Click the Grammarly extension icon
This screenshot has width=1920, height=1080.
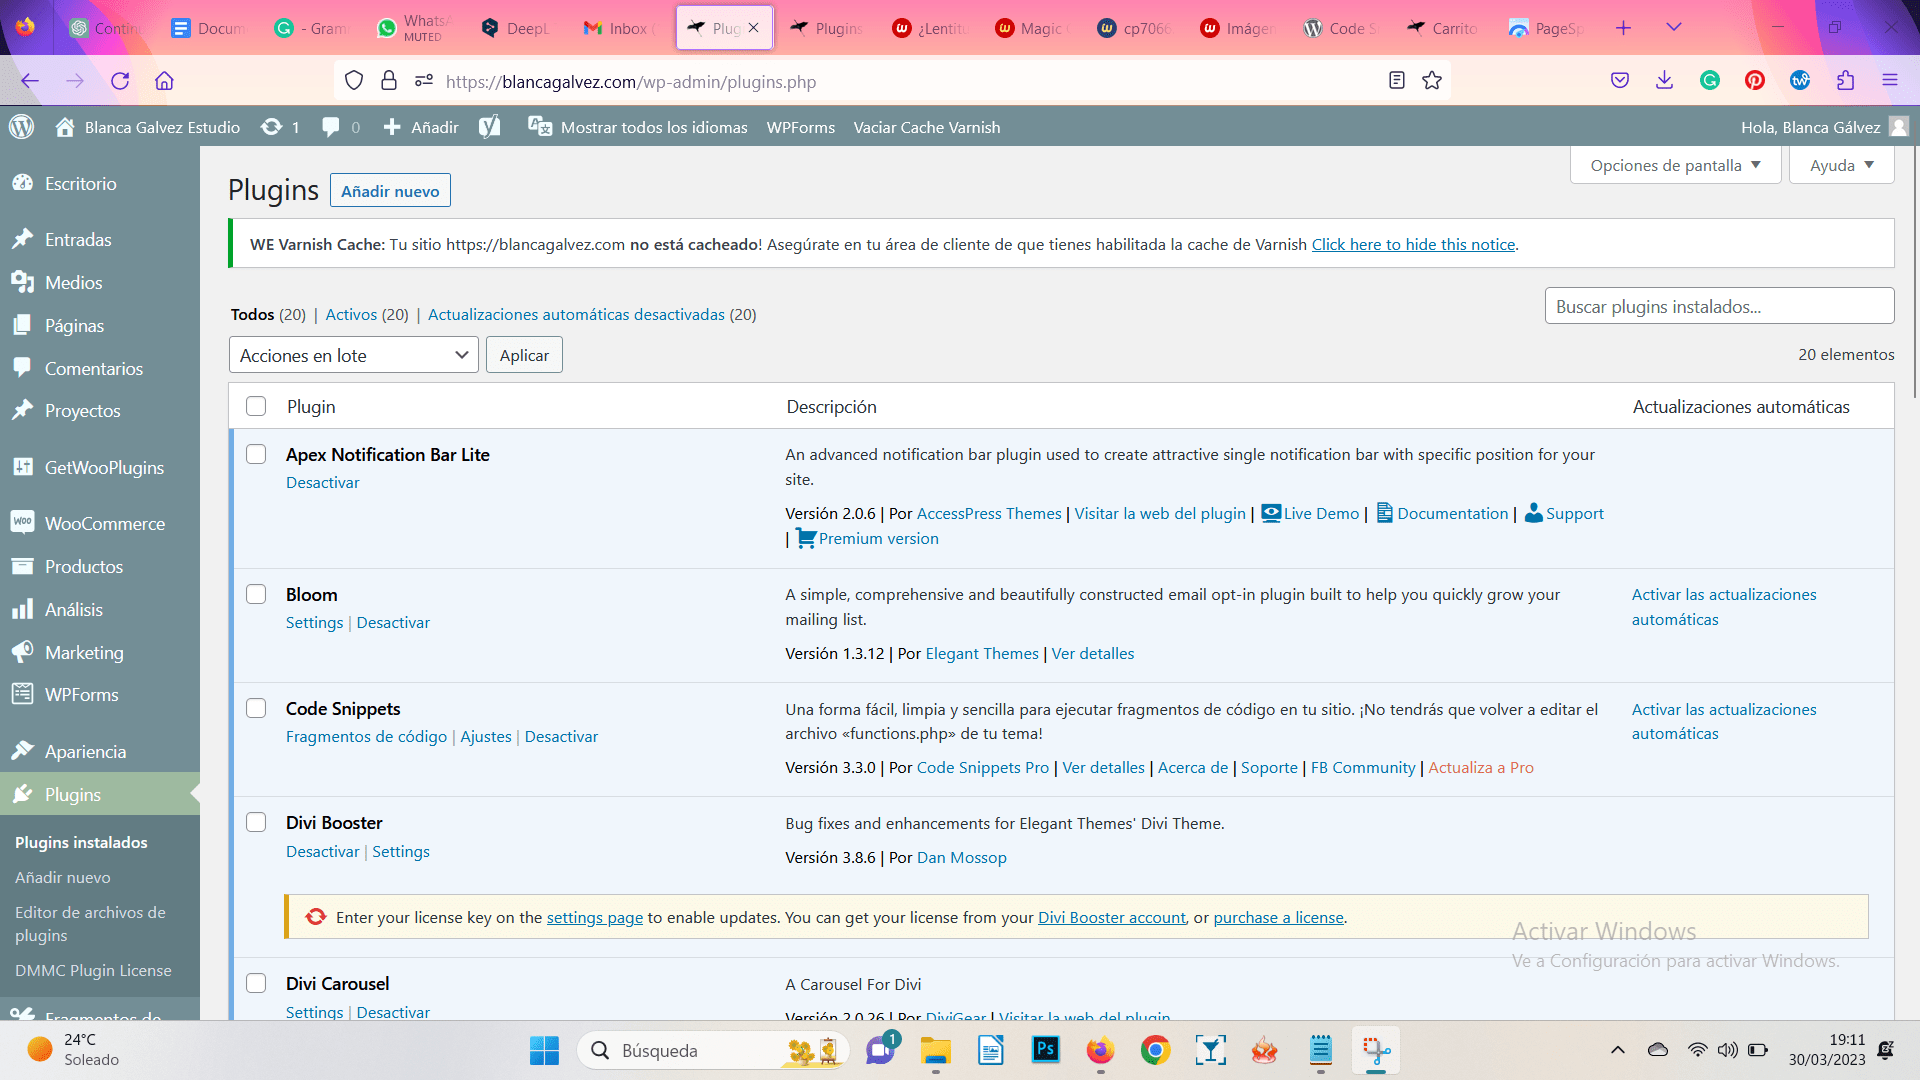(x=1710, y=81)
